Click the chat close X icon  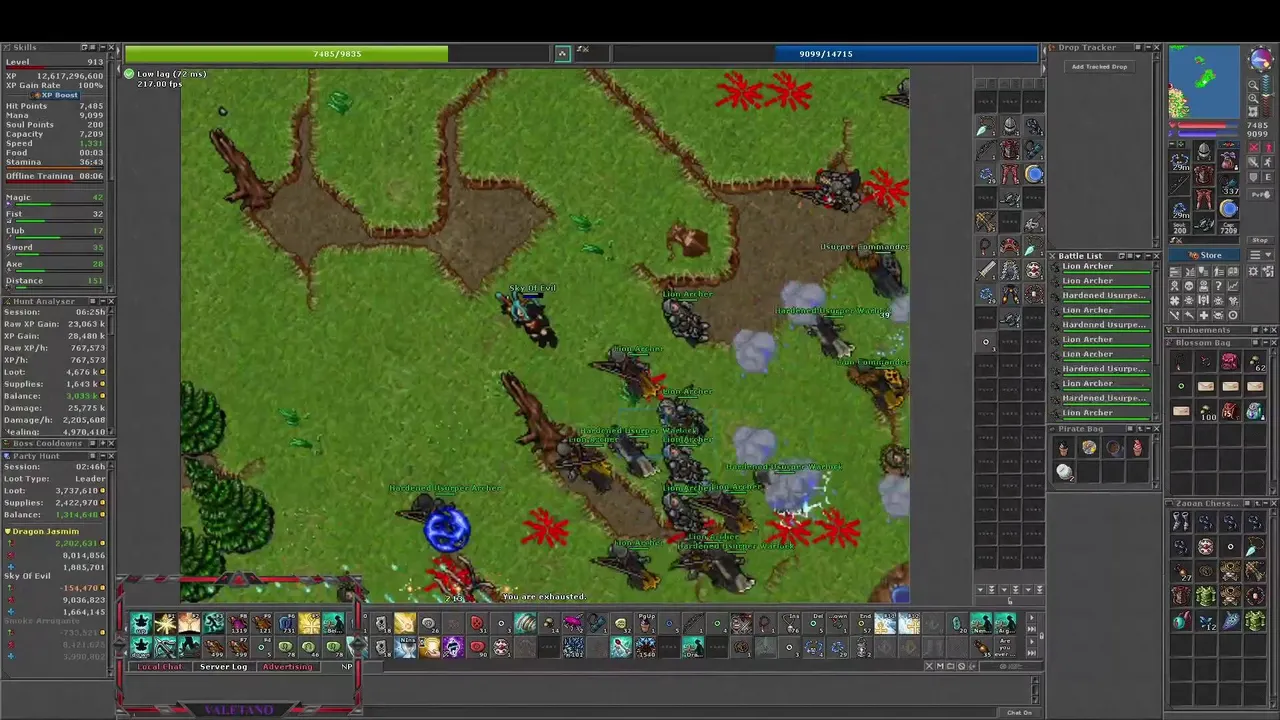click(x=929, y=666)
